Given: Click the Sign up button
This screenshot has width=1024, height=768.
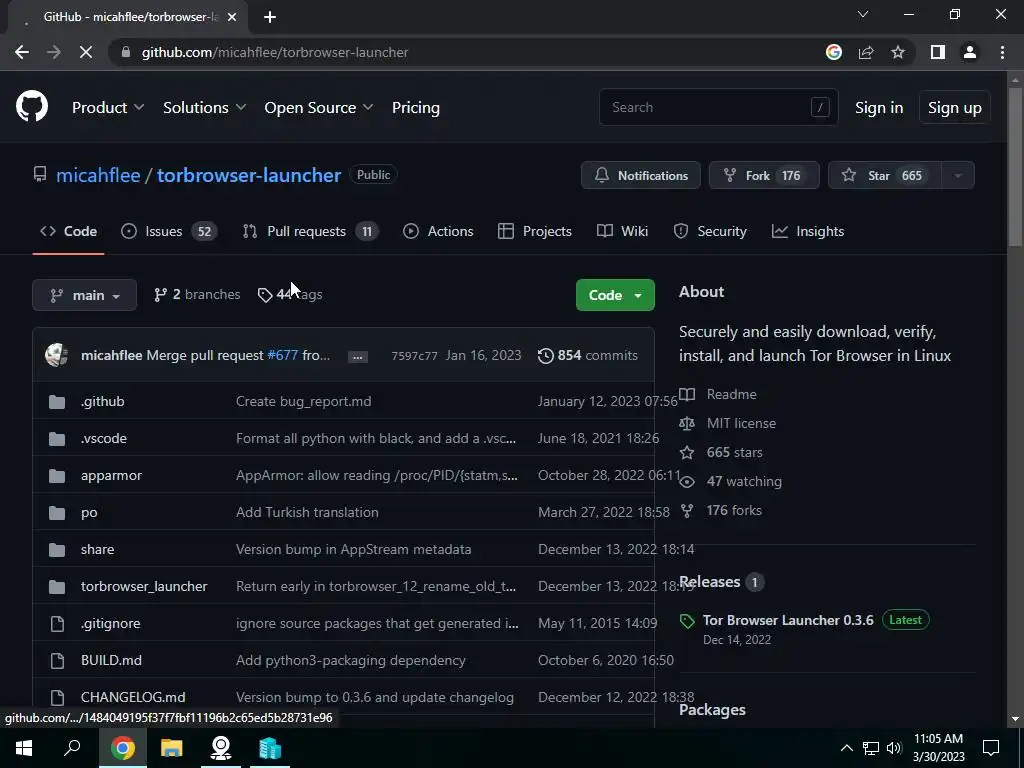Looking at the screenshot, I should [x=955, y=108].
